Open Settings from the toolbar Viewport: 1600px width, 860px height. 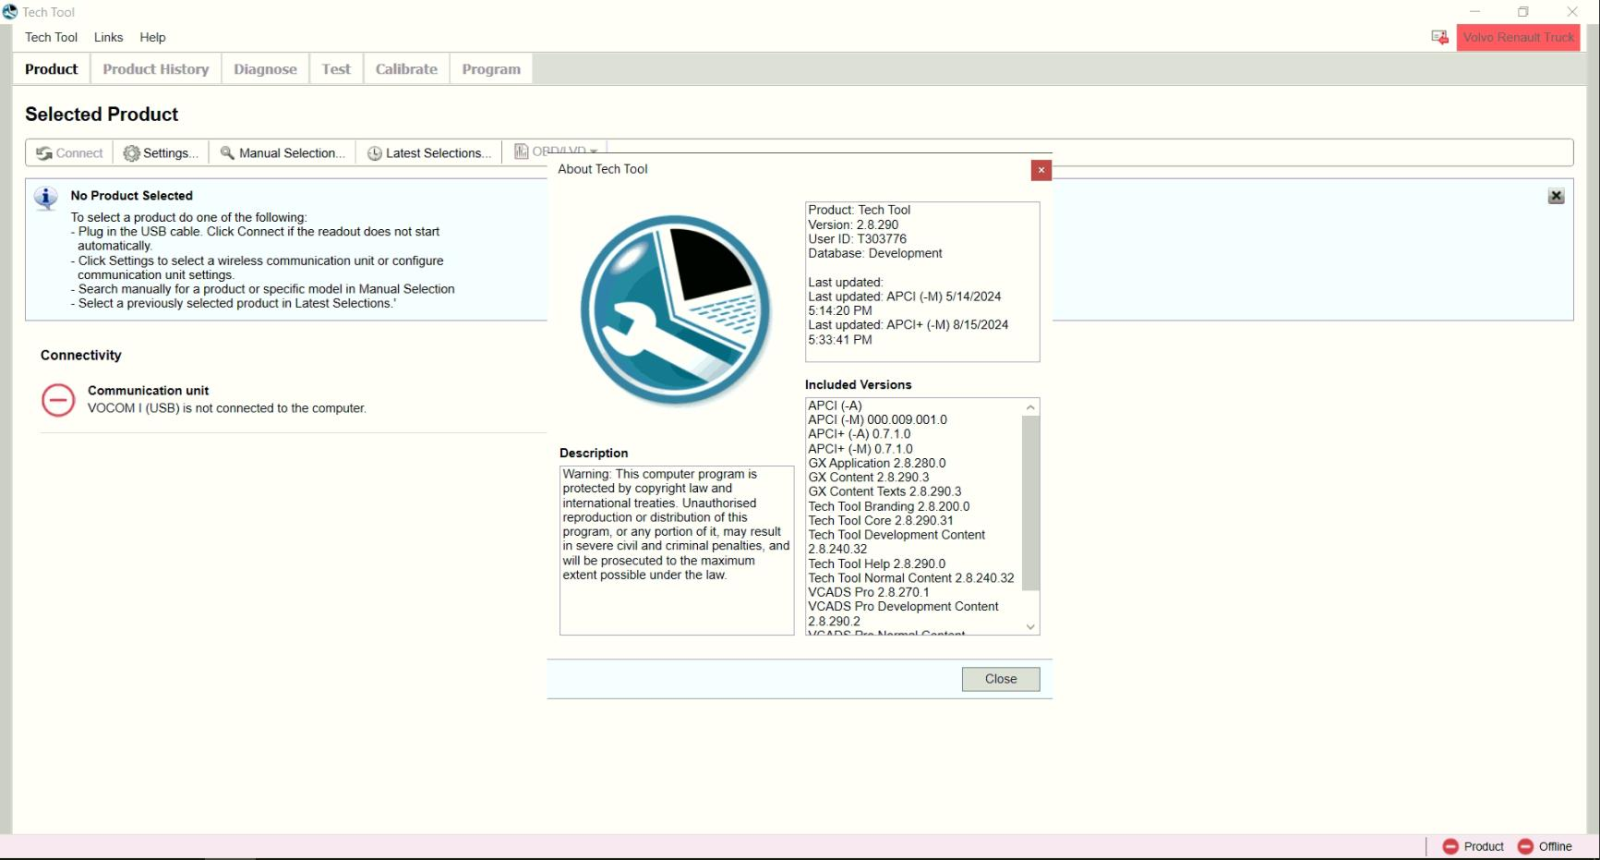[x=161, y=153]
